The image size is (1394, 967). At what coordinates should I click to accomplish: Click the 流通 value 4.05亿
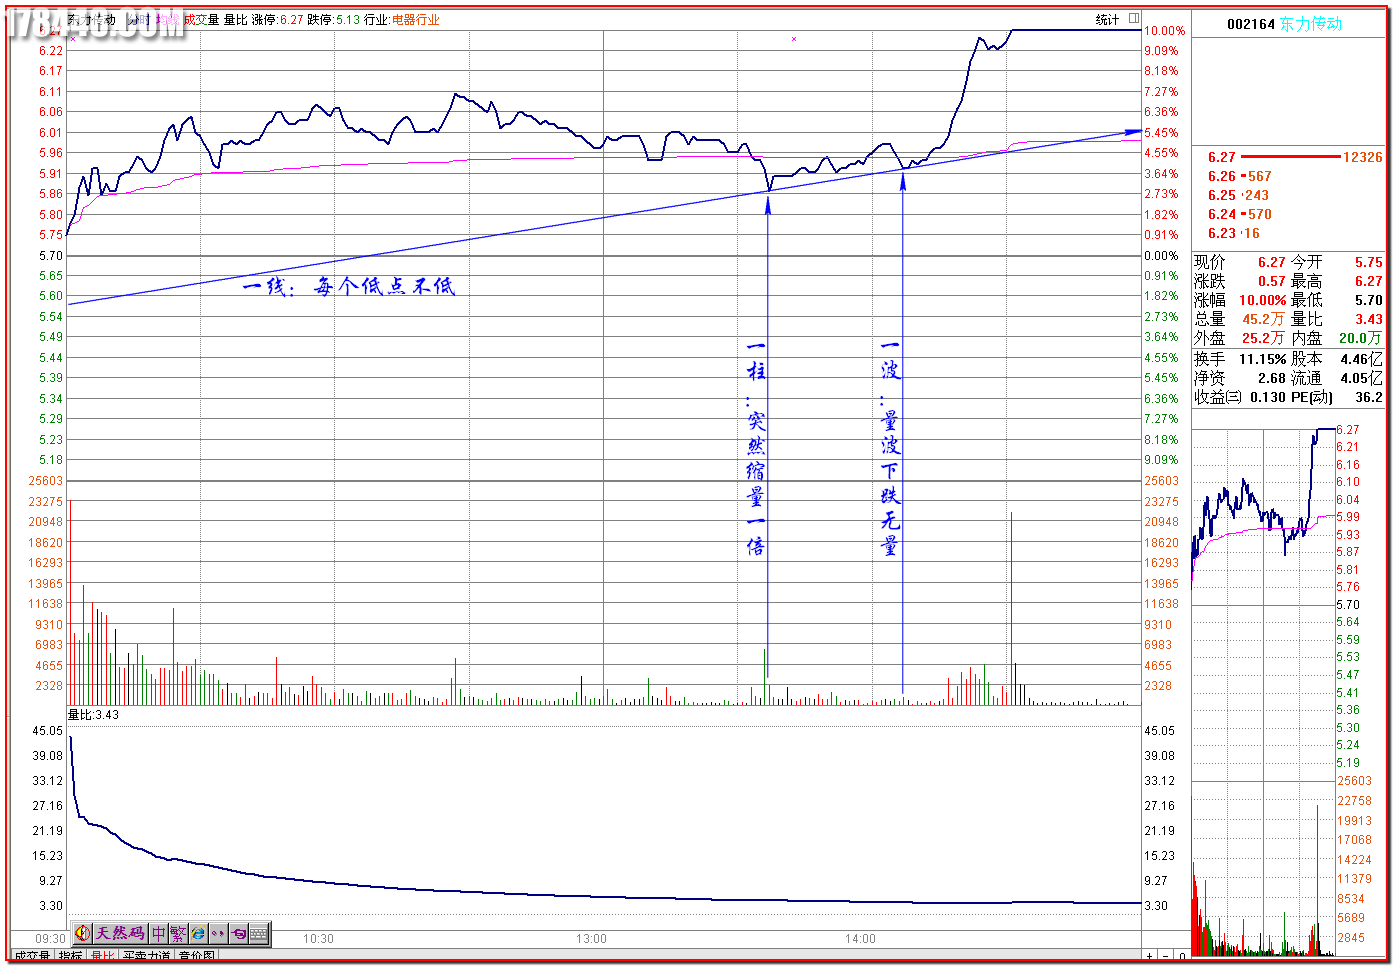(1361, 378)
